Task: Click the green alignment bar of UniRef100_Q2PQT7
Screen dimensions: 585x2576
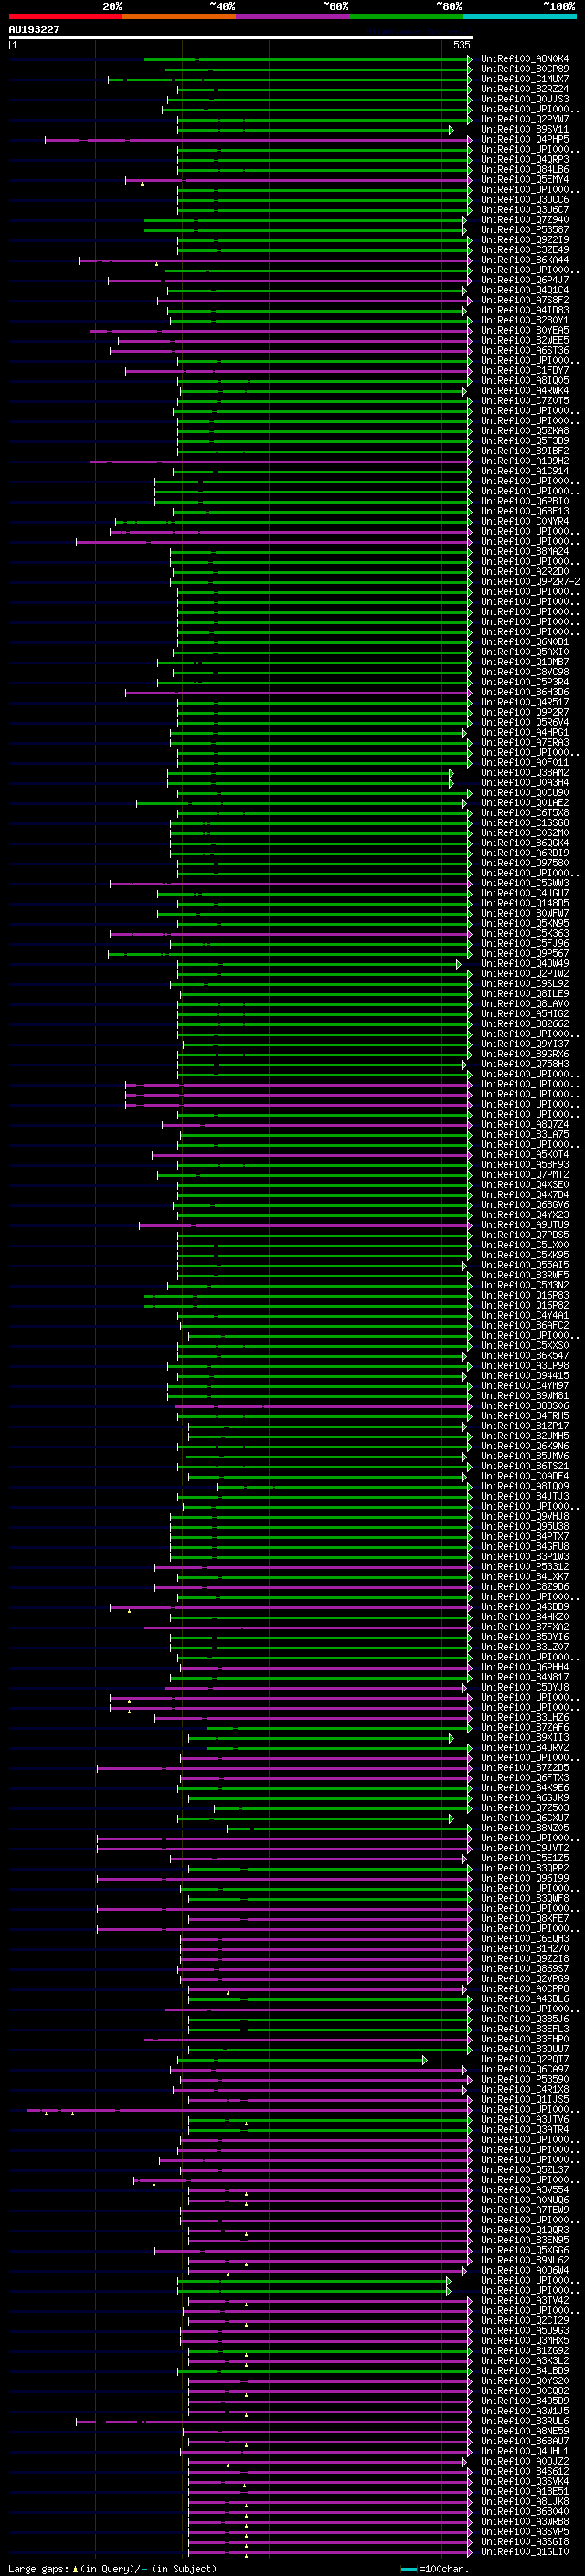Action: [x=302, y=2059]
